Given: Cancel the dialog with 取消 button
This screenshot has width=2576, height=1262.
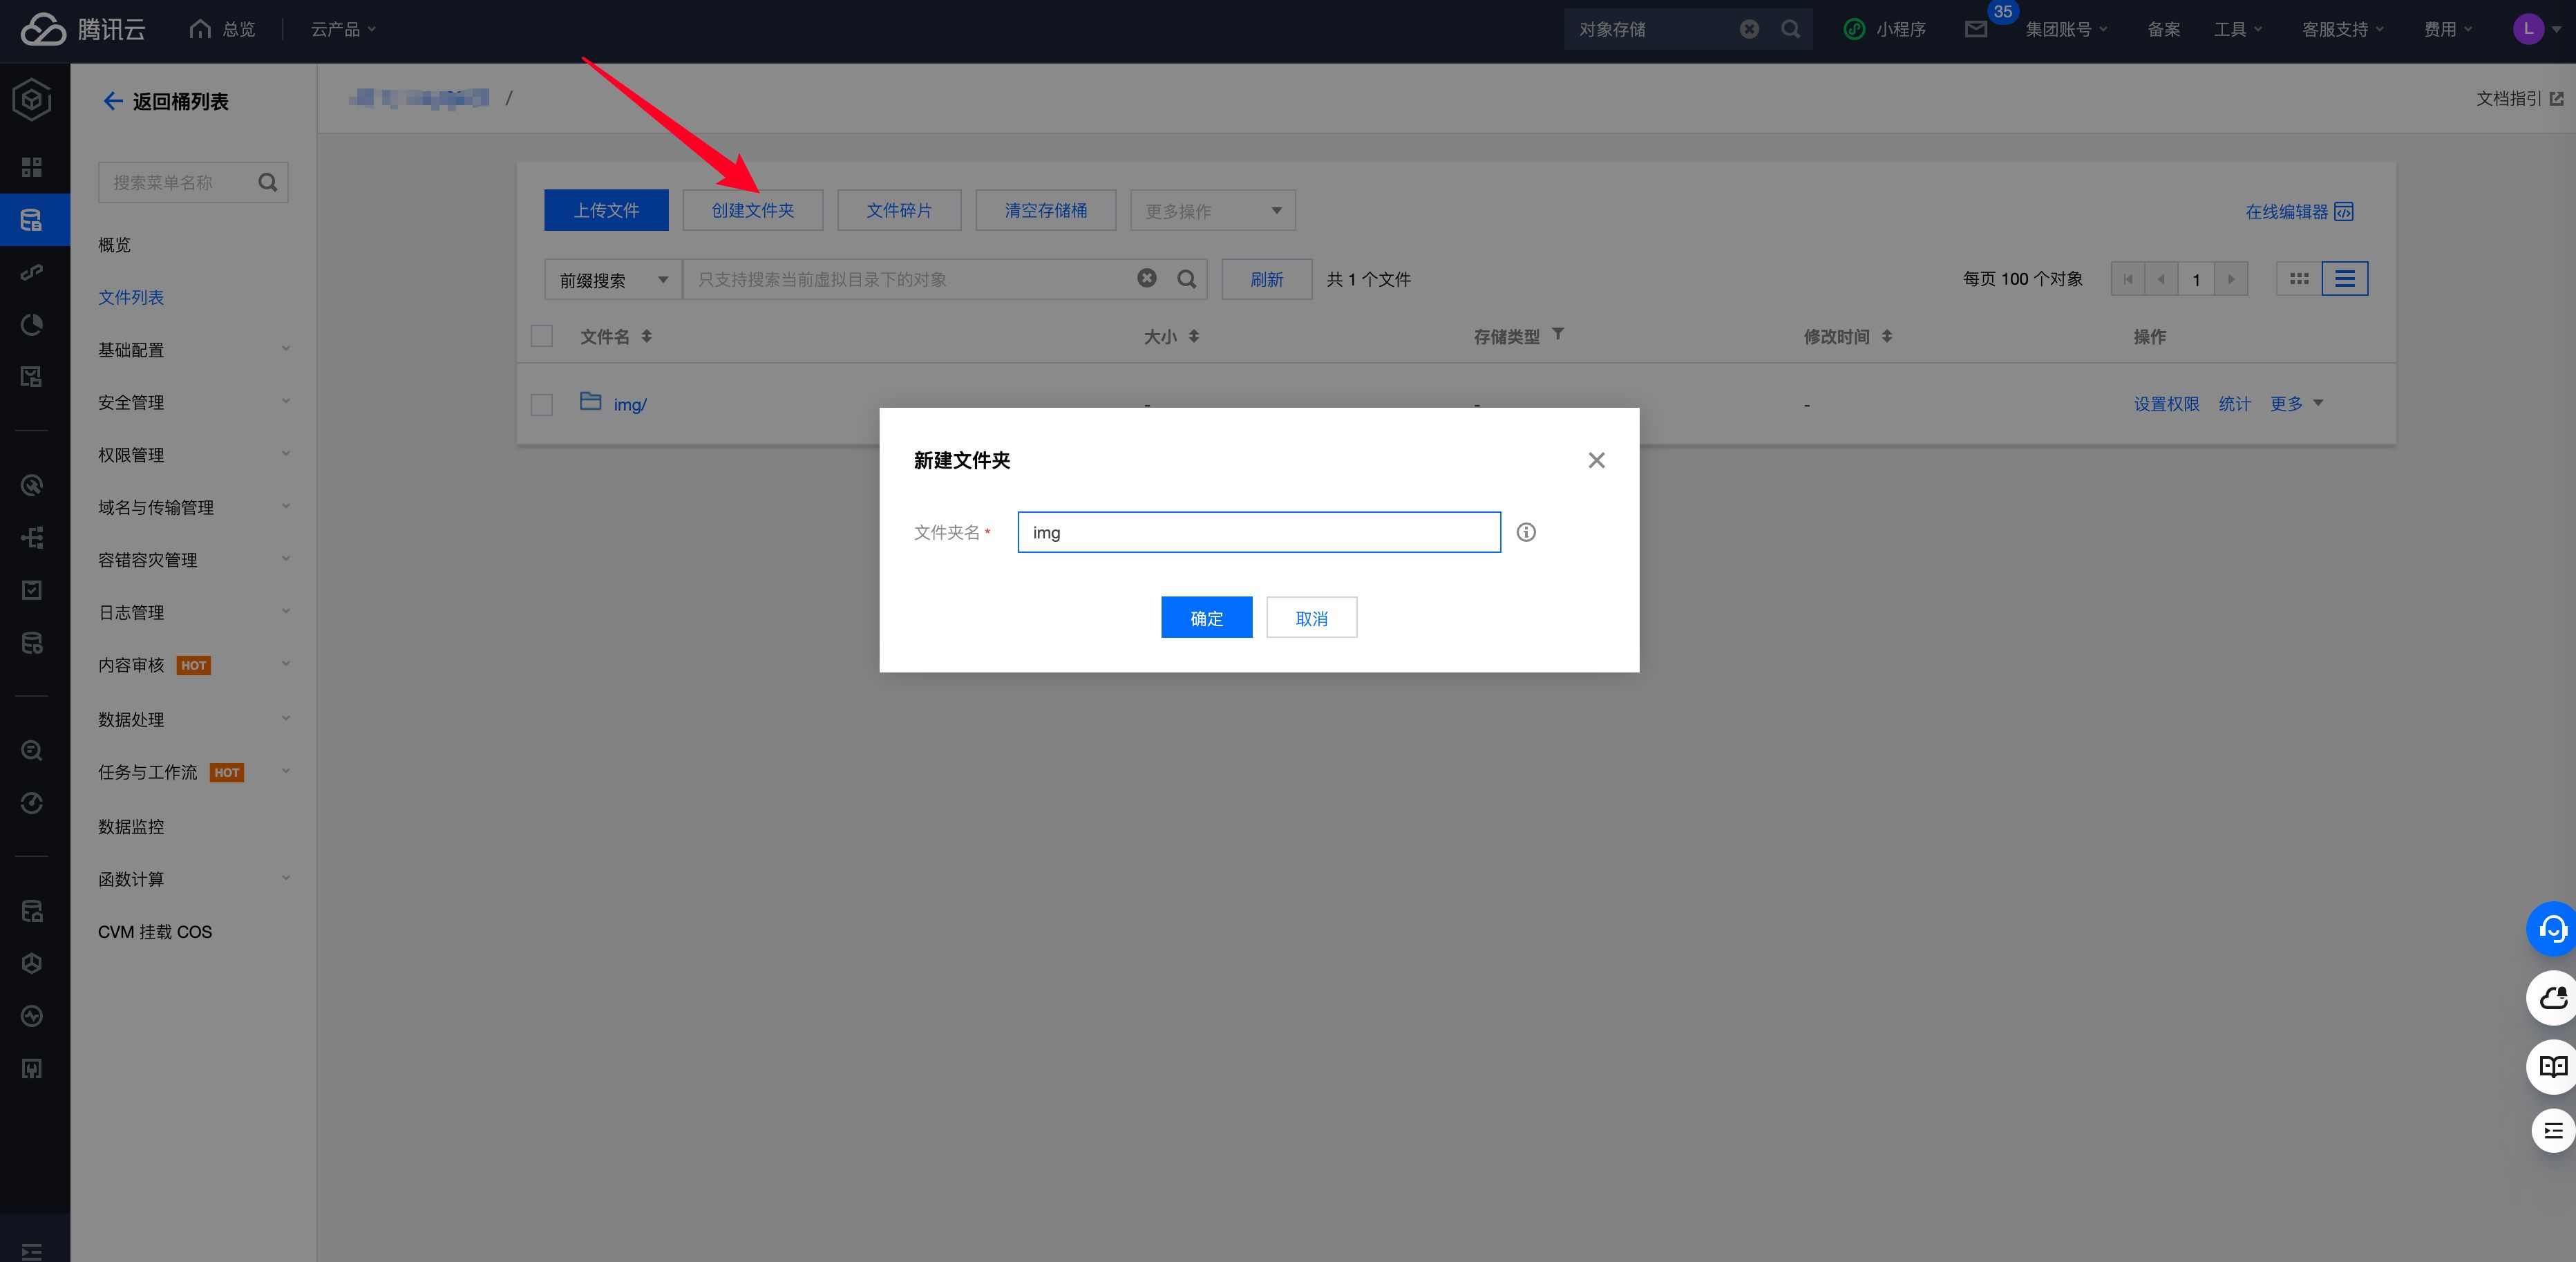Looking at the screenshot, I should [x=1311, y=618].
